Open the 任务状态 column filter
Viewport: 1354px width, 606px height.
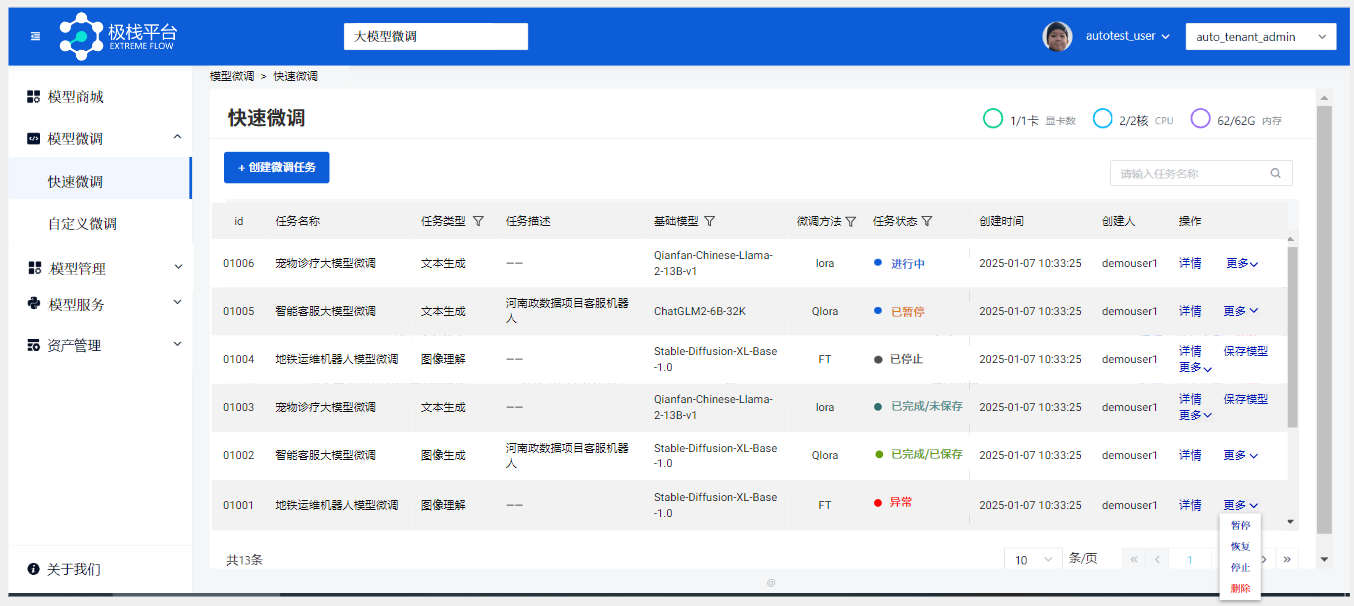[928, 221]
